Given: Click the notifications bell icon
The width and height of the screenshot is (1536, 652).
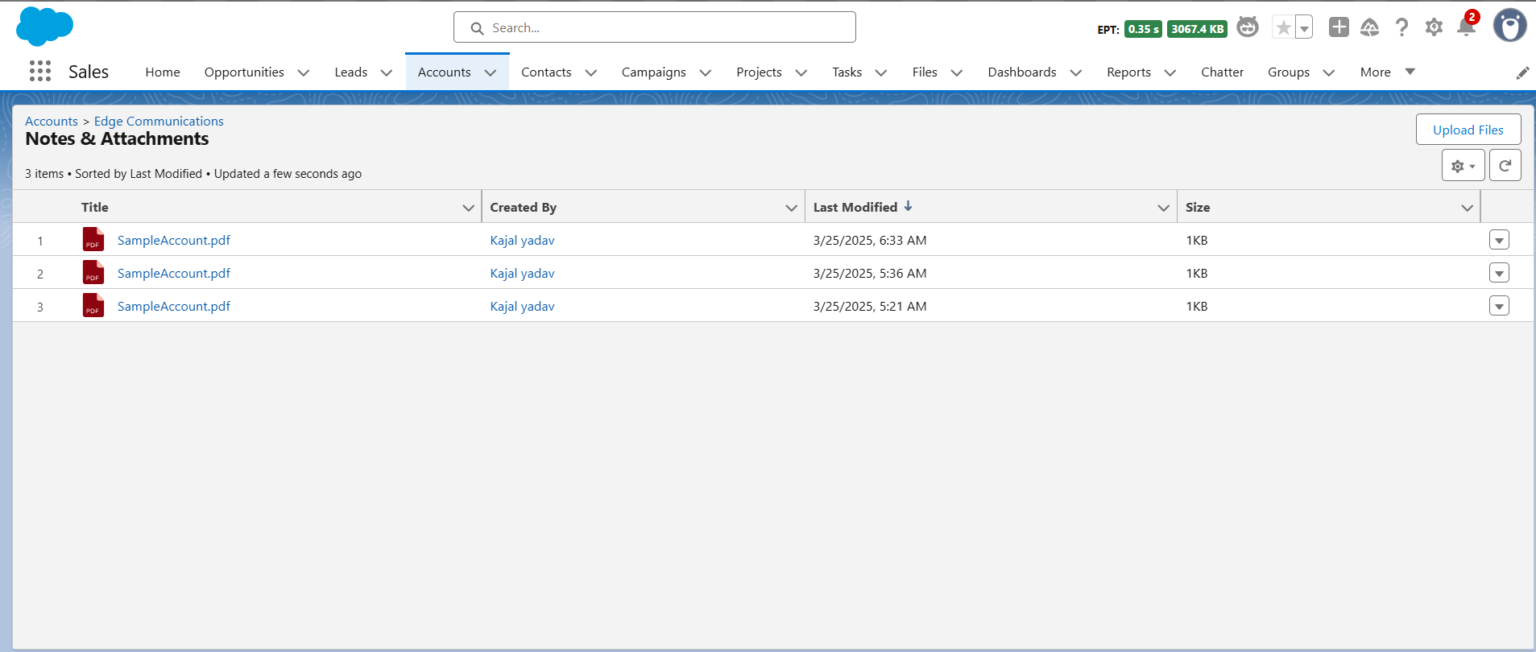Looking at the screenshot, I should (1465, 27).
